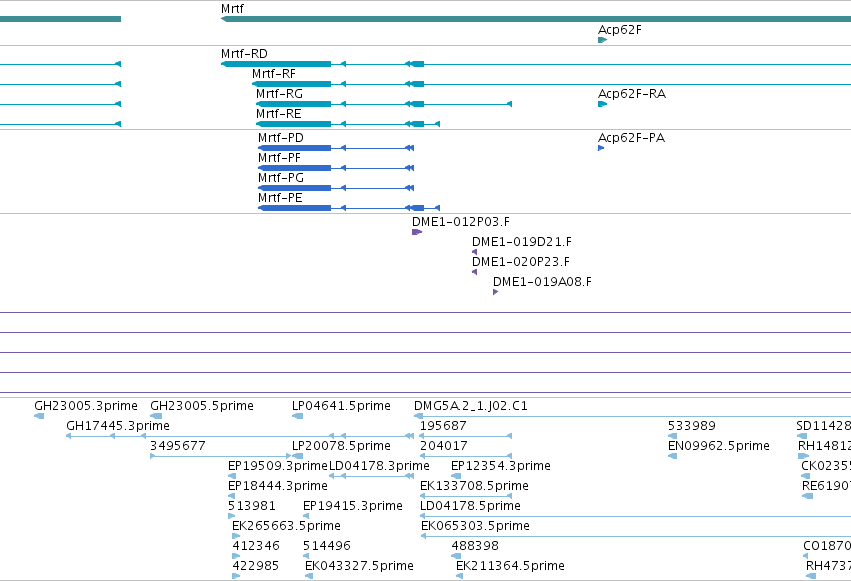
Task: Click the thick Mrtf-RD exon bar
Action: pyautogui.click(x=276, y=64)
